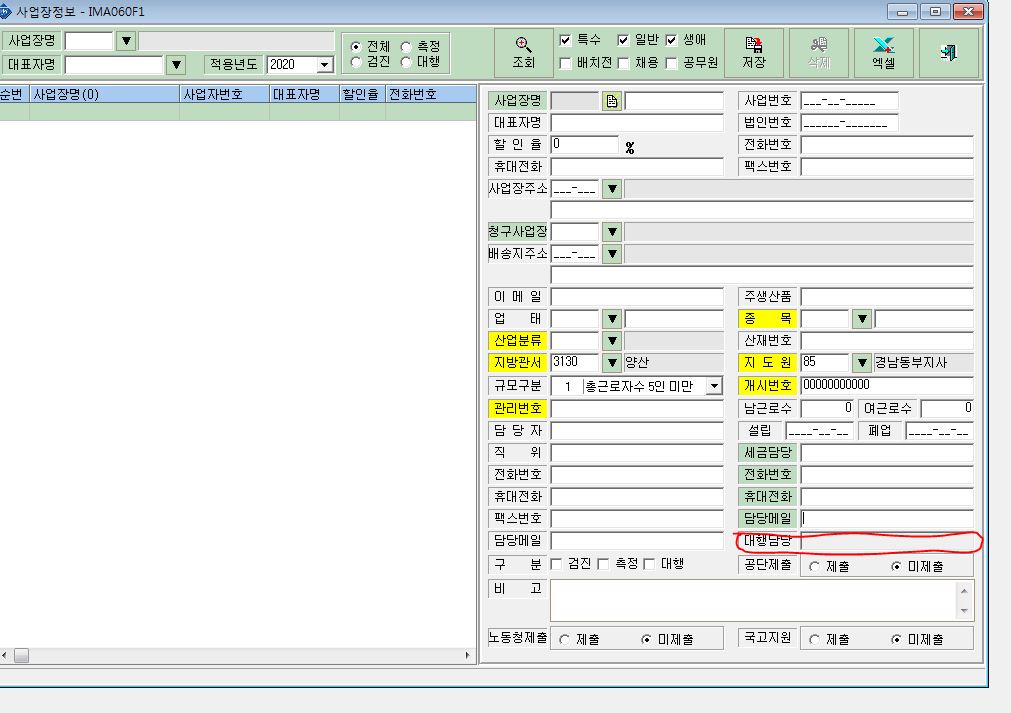Export data with the 엑셀 icon
The height and width of the screenshot is (713, 1011).
click(883, 53)
